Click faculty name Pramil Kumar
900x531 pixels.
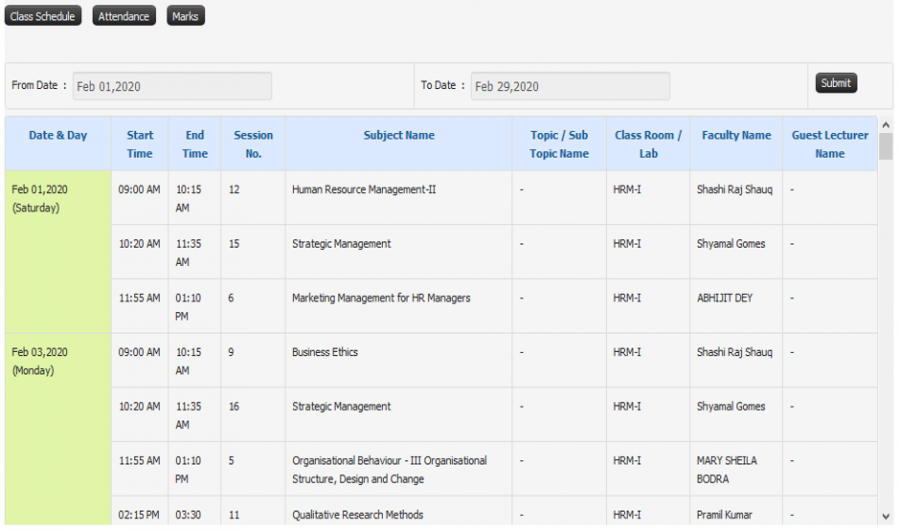[x=724, y=515]
